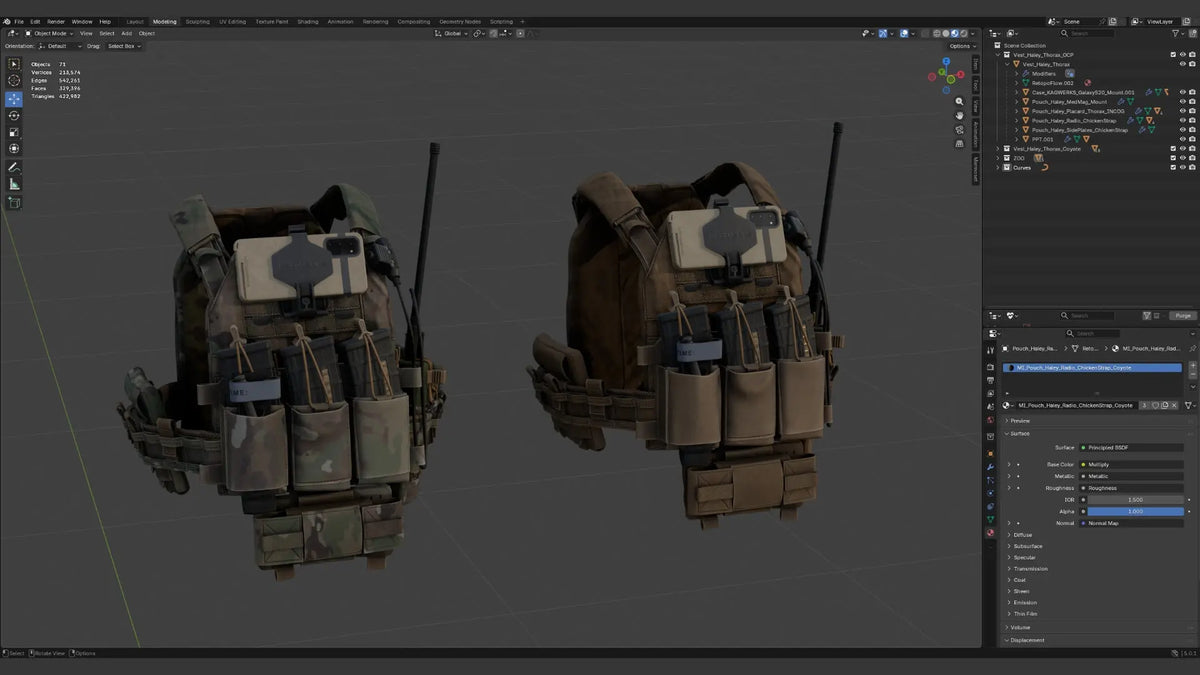
Task: Open the Physics properties tab icon
Action: point(990,493)
